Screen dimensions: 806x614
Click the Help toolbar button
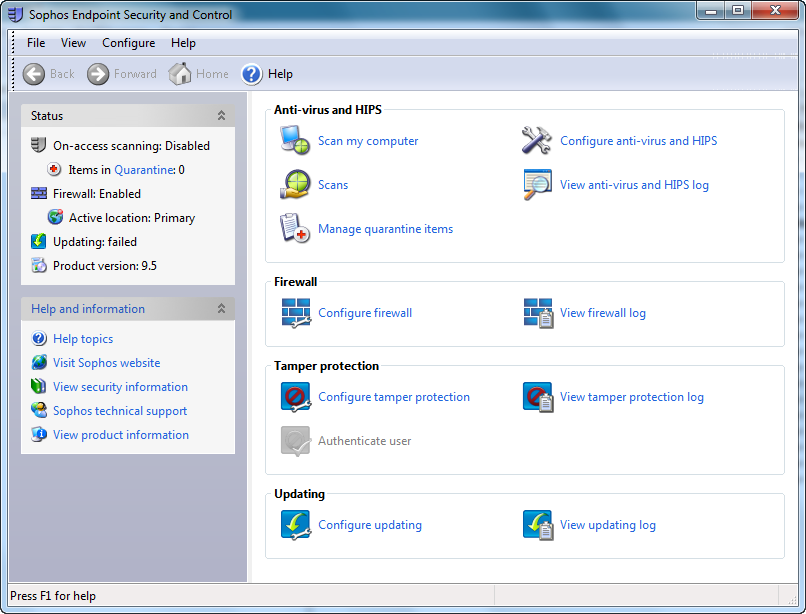pyautogui.click(x=267, y=74)
